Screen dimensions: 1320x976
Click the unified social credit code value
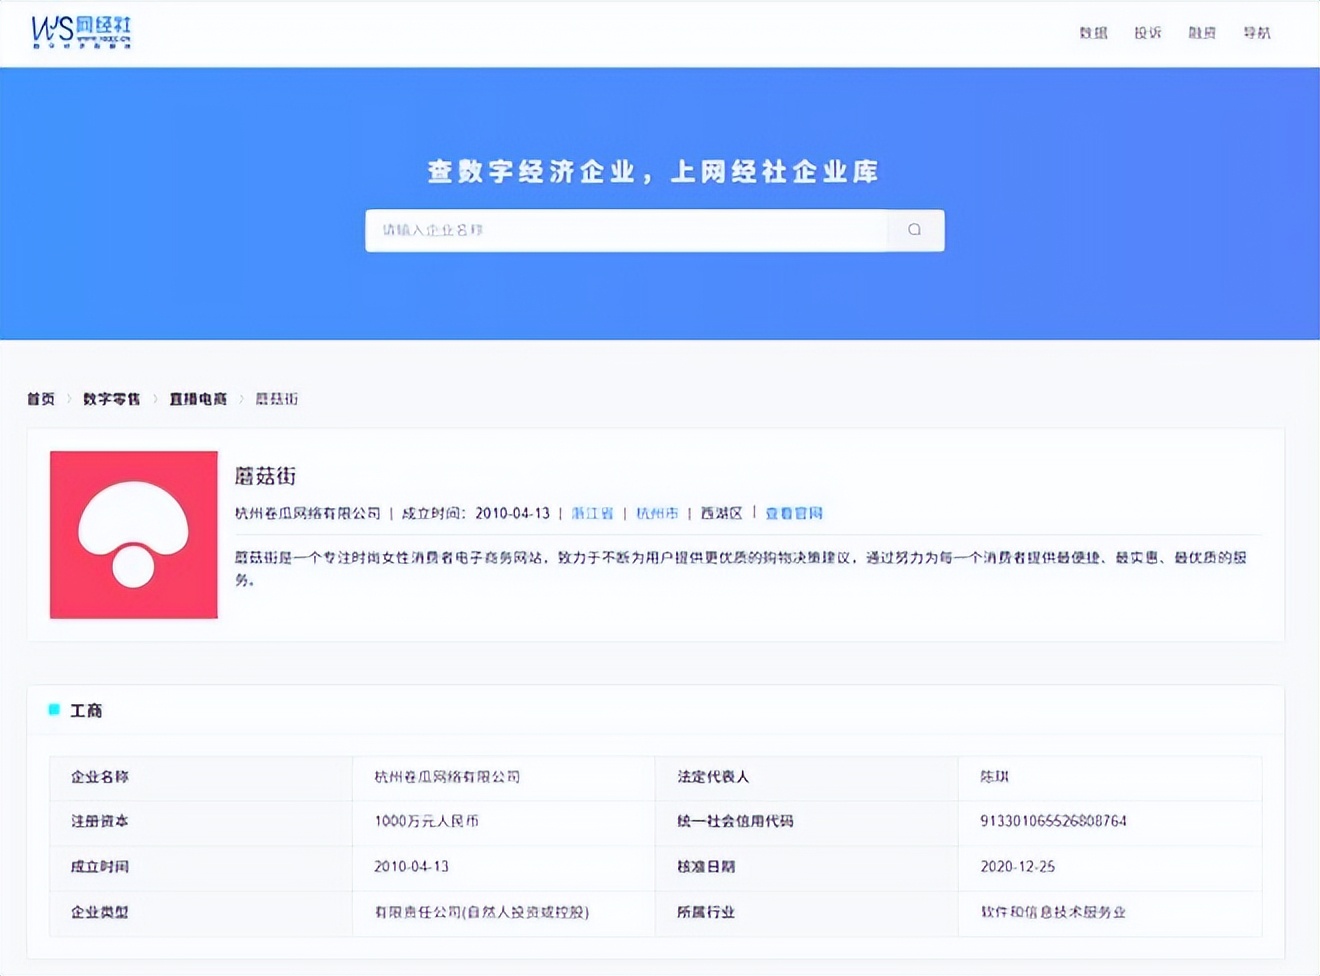[x=1053, y=821]
